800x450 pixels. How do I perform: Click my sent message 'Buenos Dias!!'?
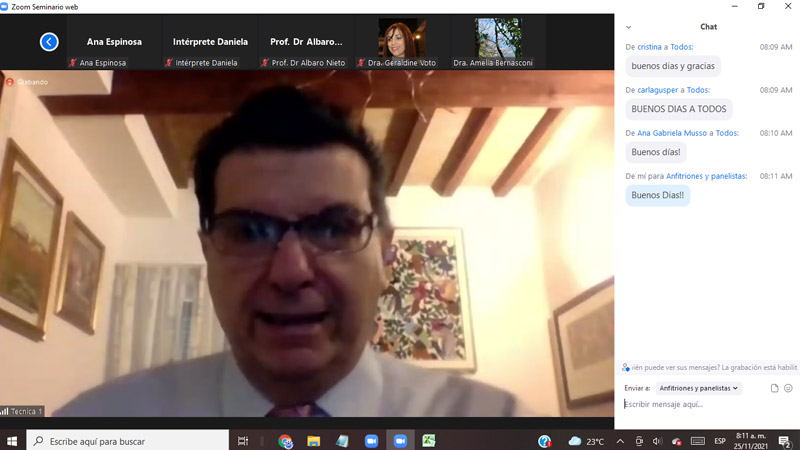tap(658, 195)
